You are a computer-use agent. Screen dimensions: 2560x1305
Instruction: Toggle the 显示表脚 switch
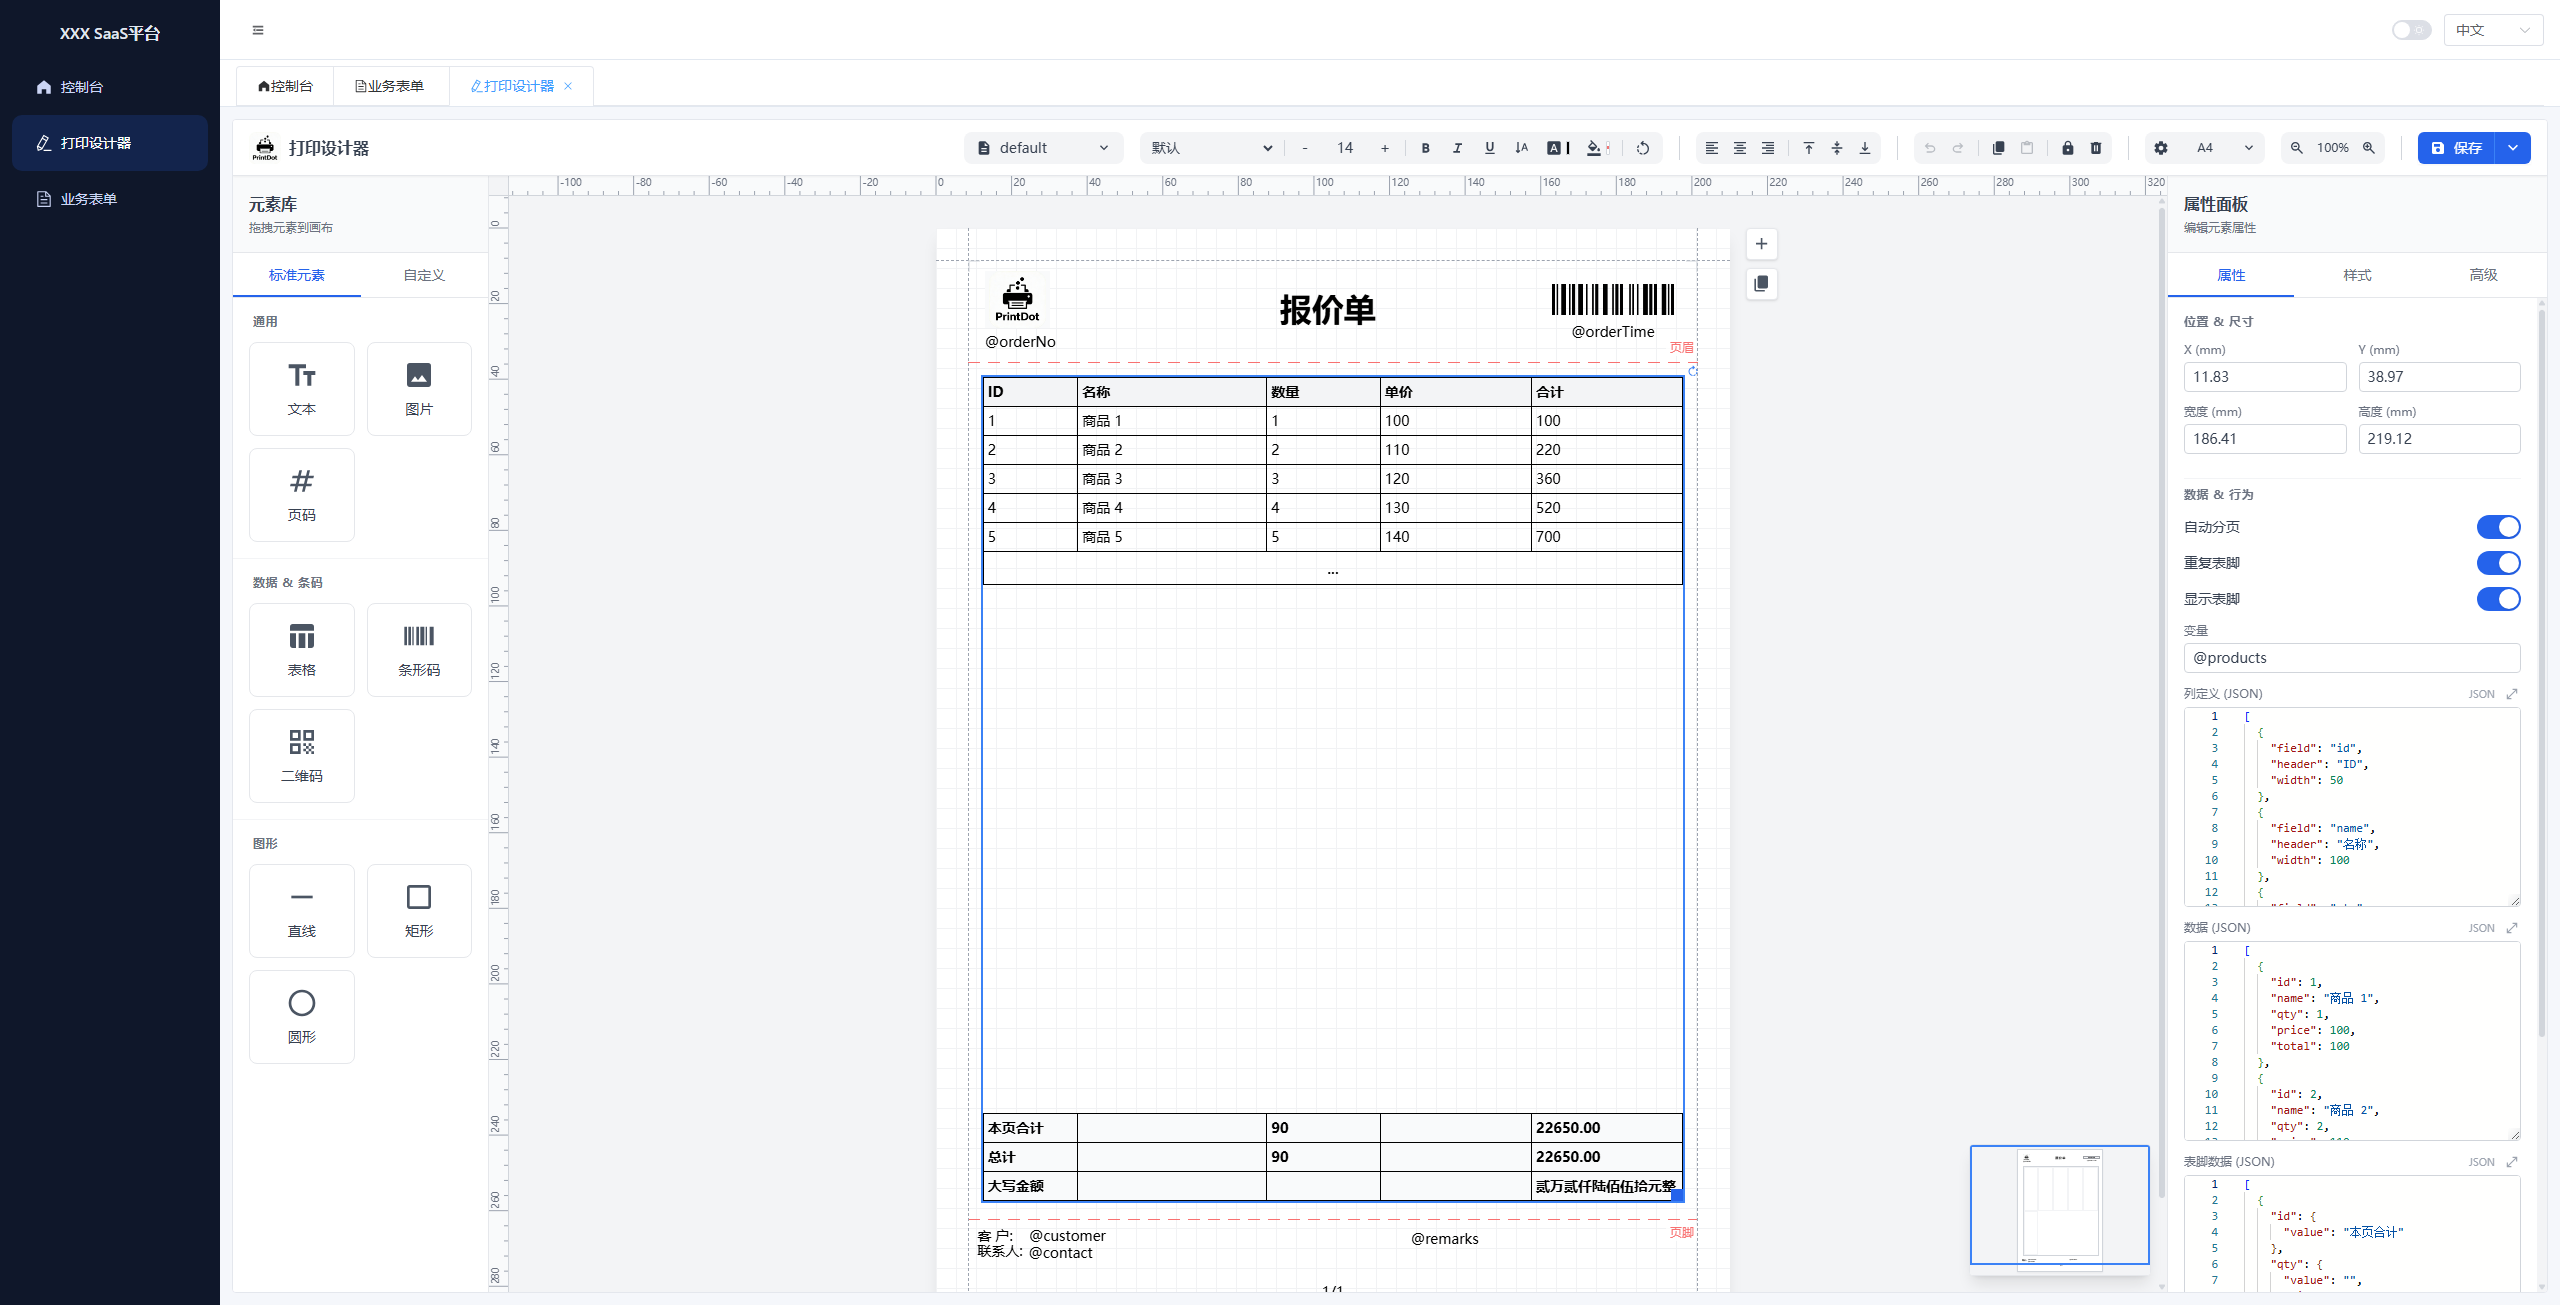(2497, 599)
